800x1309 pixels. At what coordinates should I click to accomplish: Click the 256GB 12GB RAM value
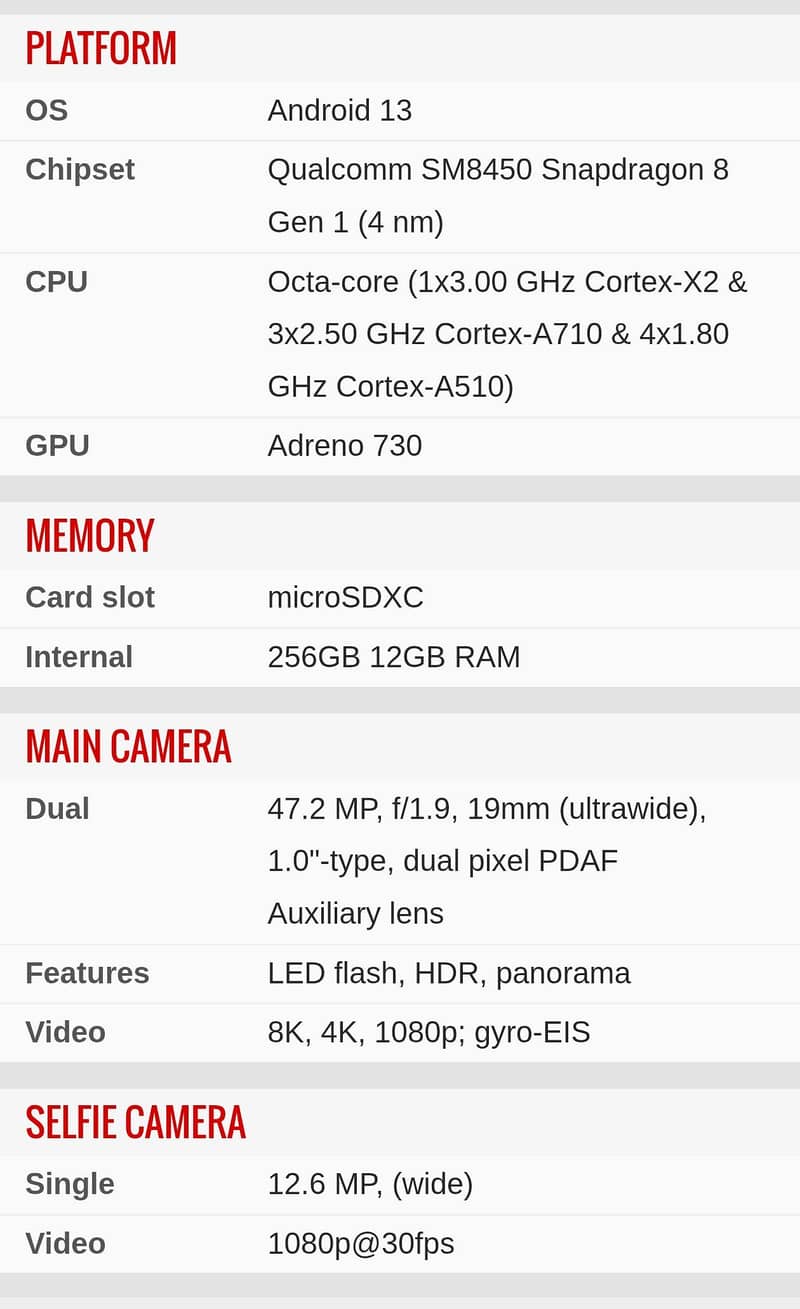pyautogui.click(x=394, y=657)
